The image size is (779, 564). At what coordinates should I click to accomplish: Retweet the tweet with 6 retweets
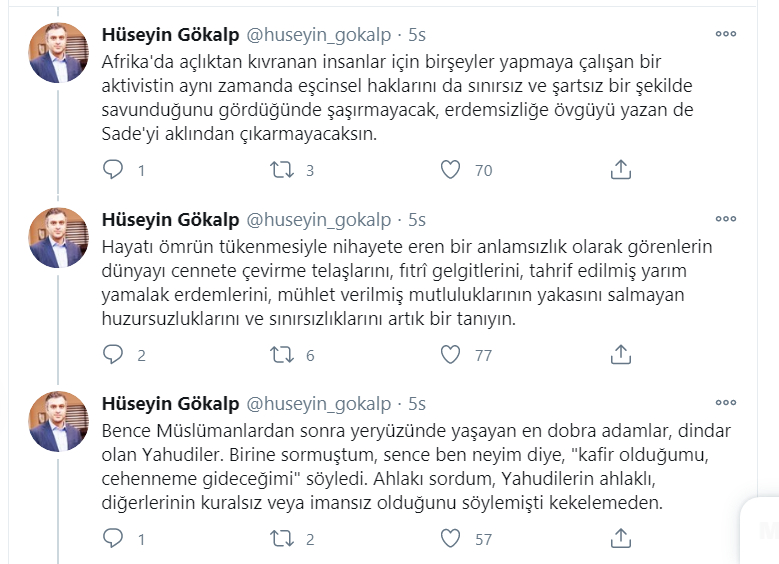click(282, 354)
